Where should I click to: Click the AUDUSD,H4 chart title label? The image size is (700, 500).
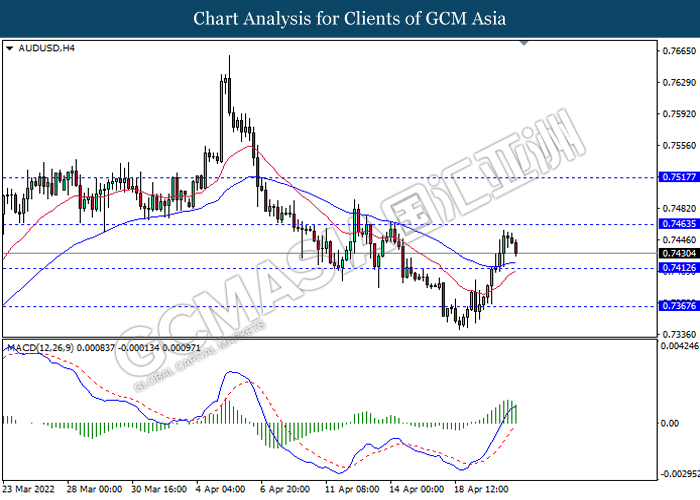(46, 48)
